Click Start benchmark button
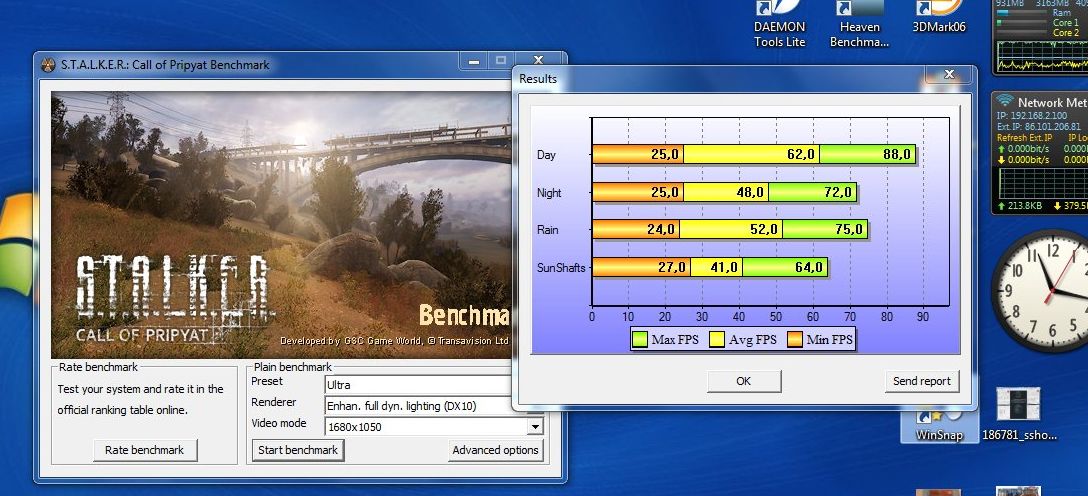 pyautogui.click(x=298, y=450)
